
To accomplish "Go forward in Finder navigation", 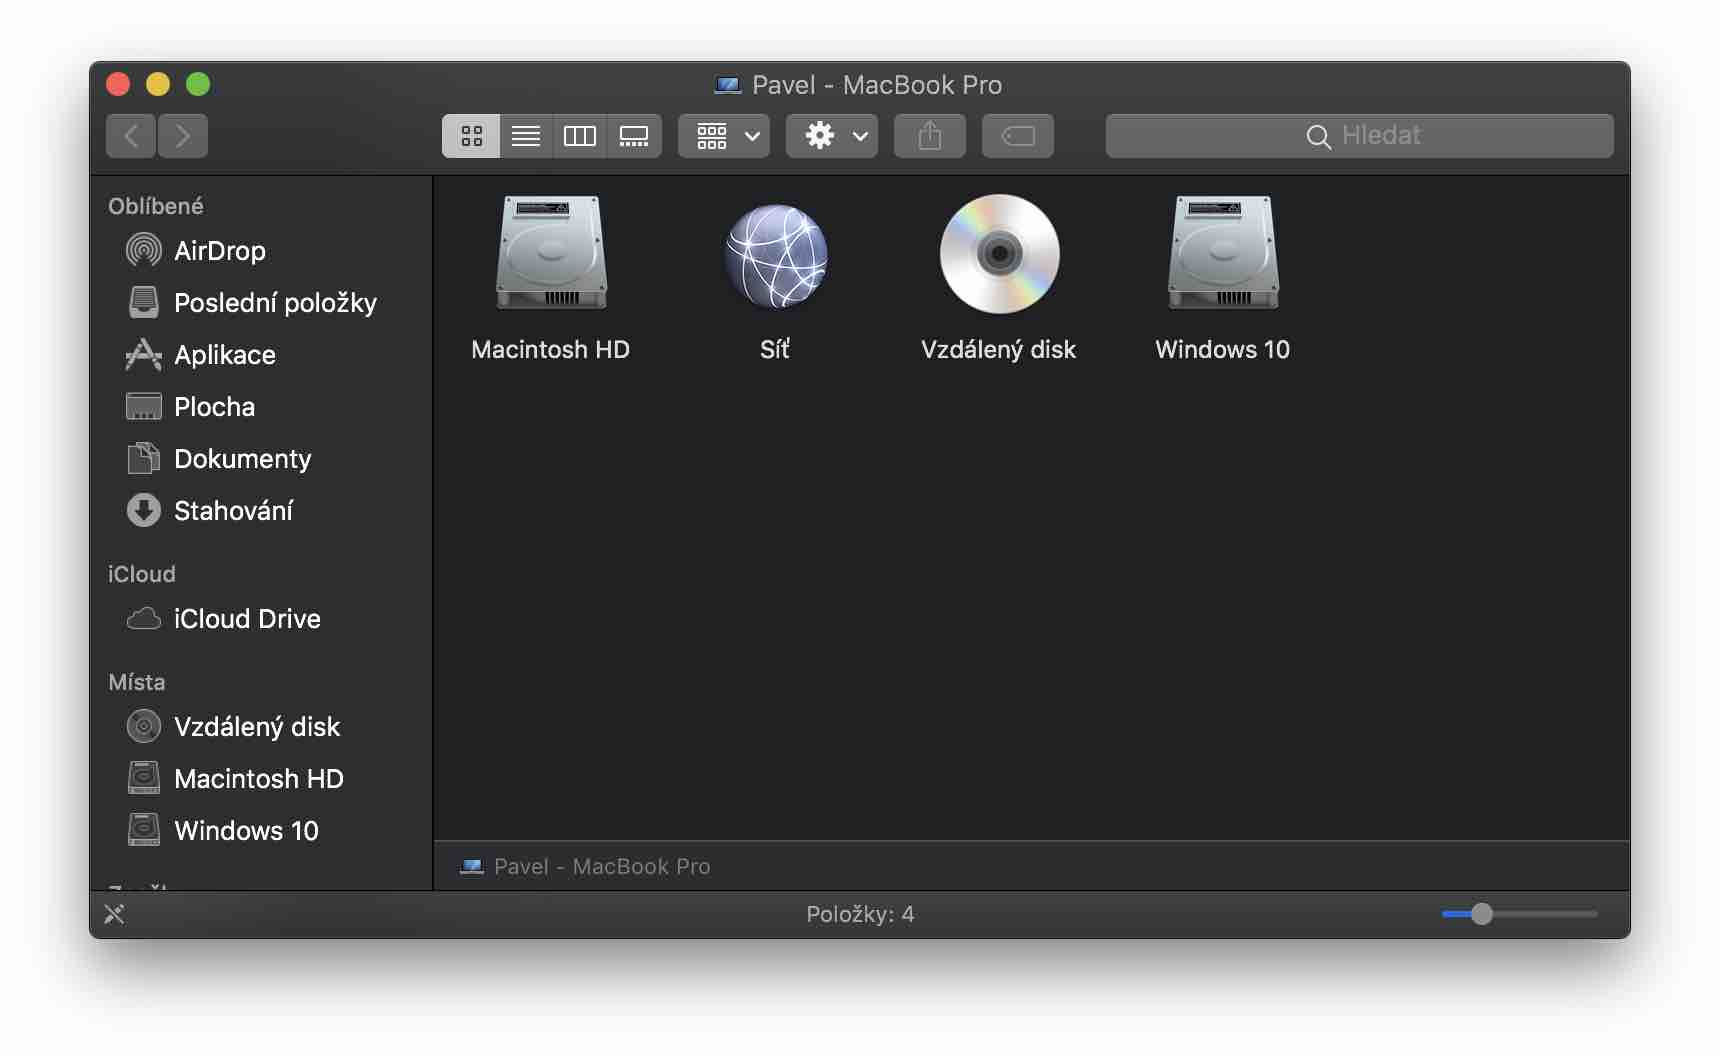I will coord(182,136).
